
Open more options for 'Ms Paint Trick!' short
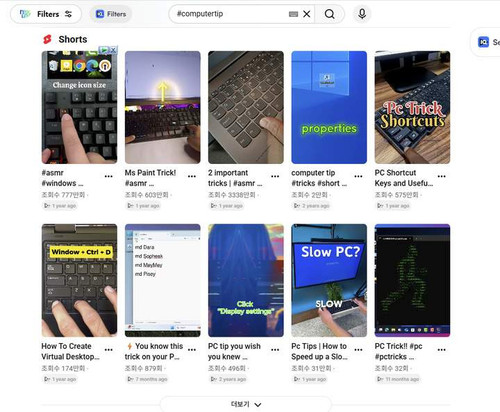point(192,176)
